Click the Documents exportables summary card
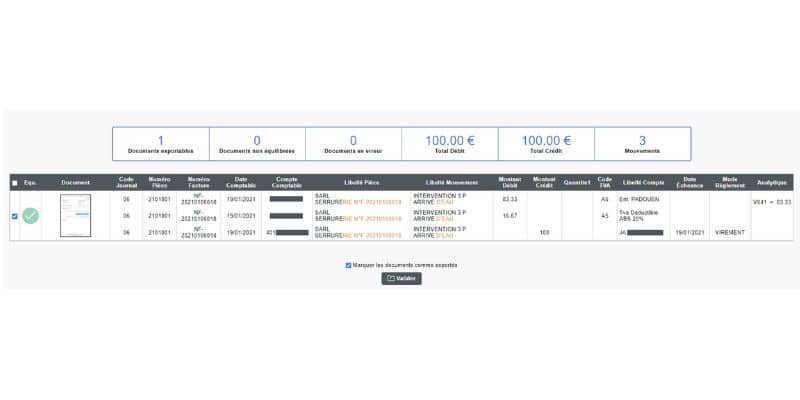Screen dimensions: 800x400 [161, 144]
